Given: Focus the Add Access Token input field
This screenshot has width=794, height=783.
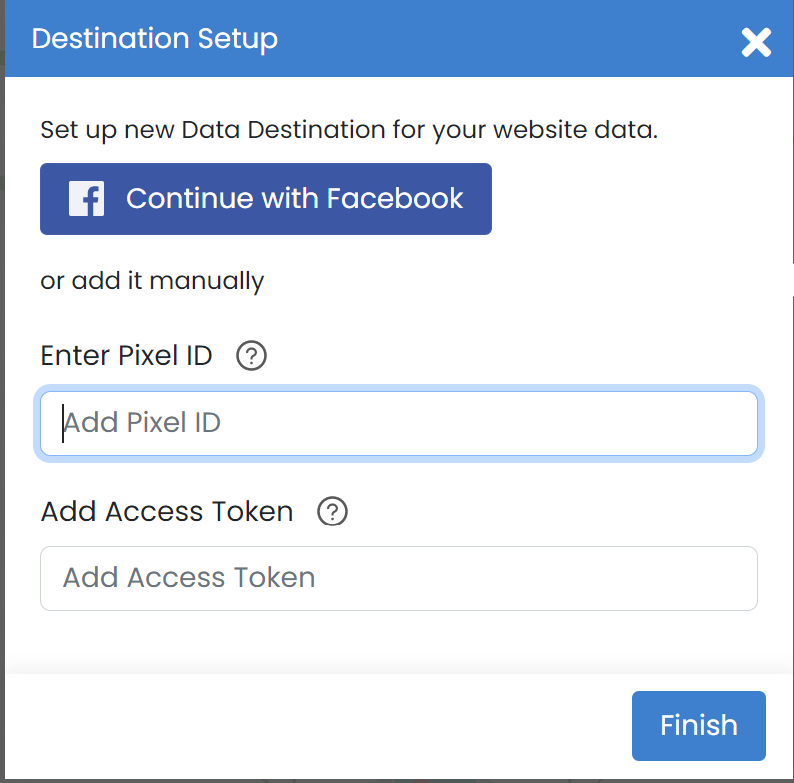Looking at the screenshot, I should 399,578.
